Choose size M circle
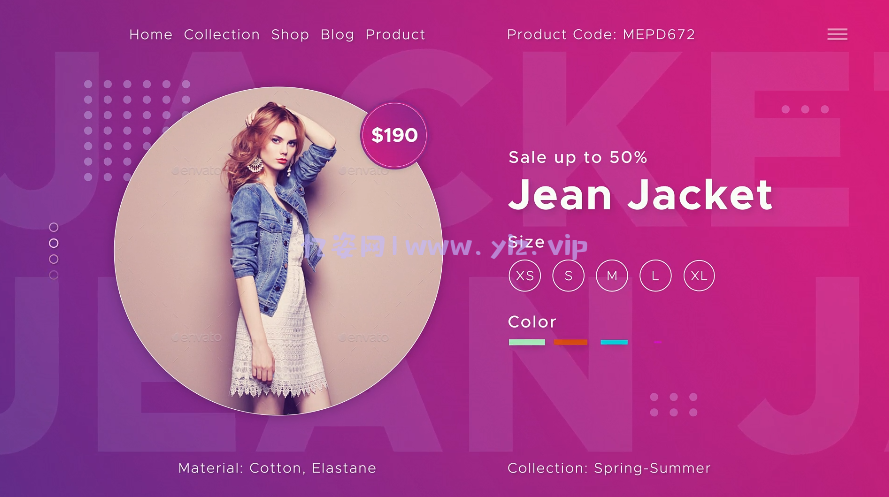 (612, 275)
